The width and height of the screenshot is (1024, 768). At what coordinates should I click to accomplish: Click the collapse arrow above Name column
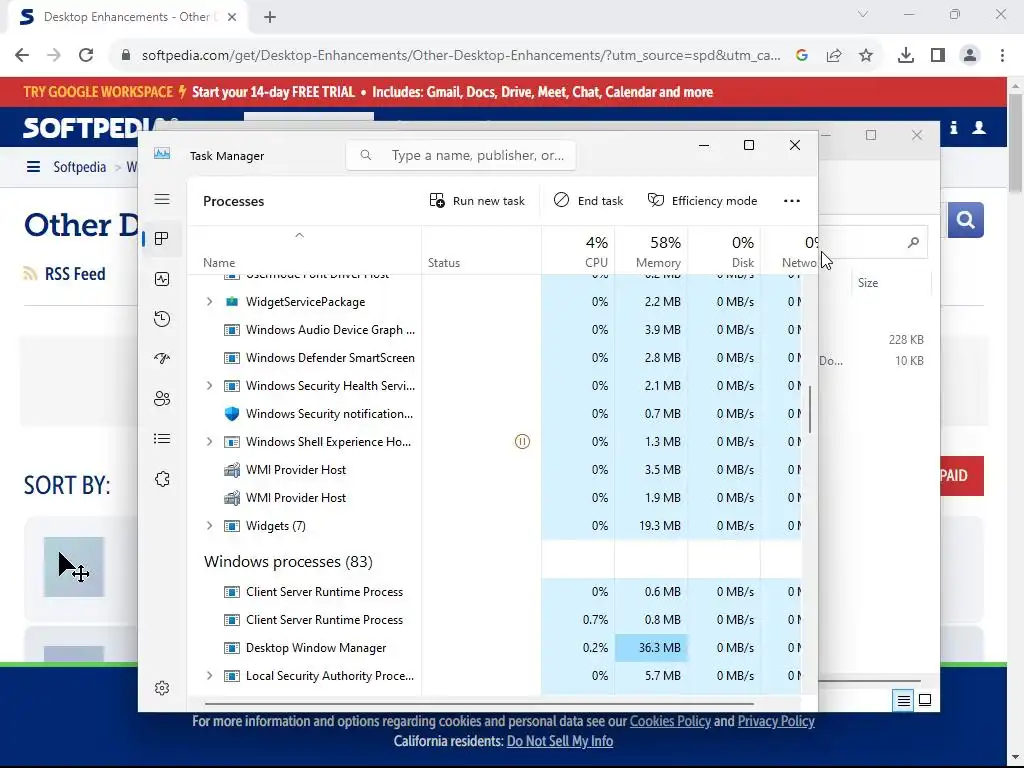pos(300,235)
